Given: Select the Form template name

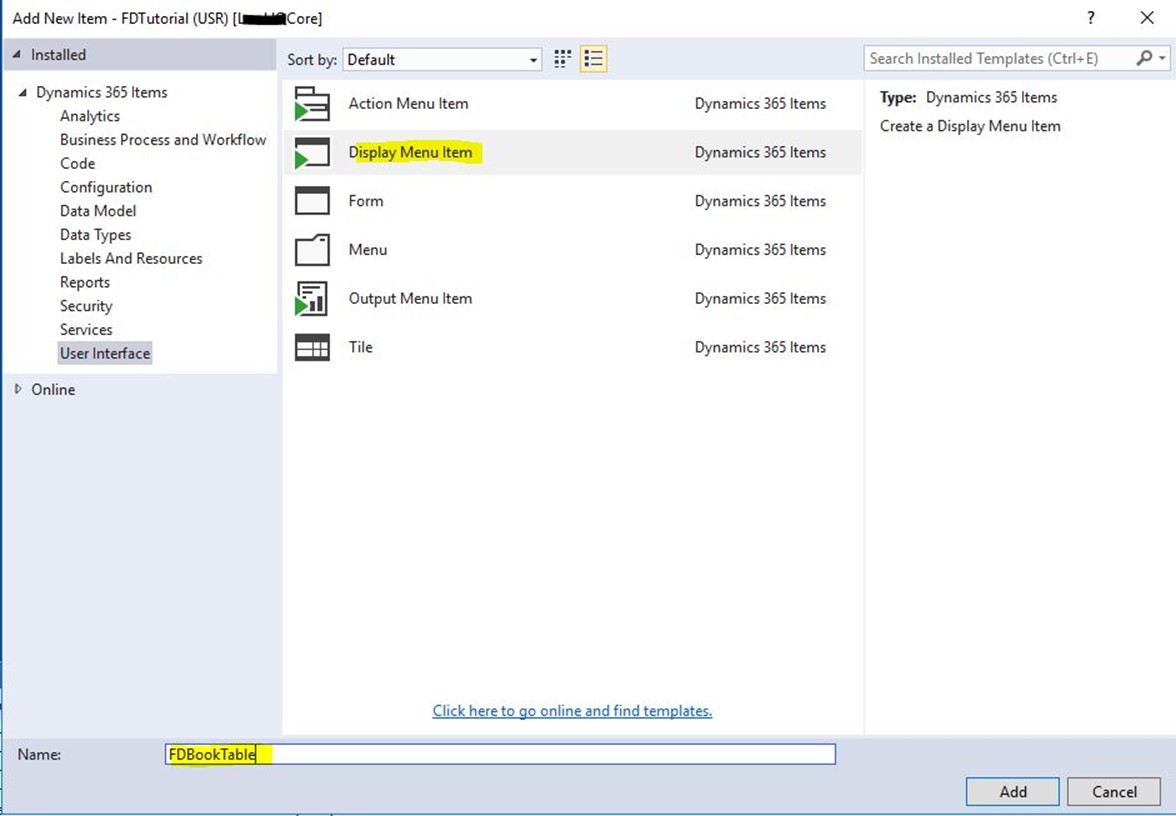Looking at the screenshot, I should [x=366, y=201].
